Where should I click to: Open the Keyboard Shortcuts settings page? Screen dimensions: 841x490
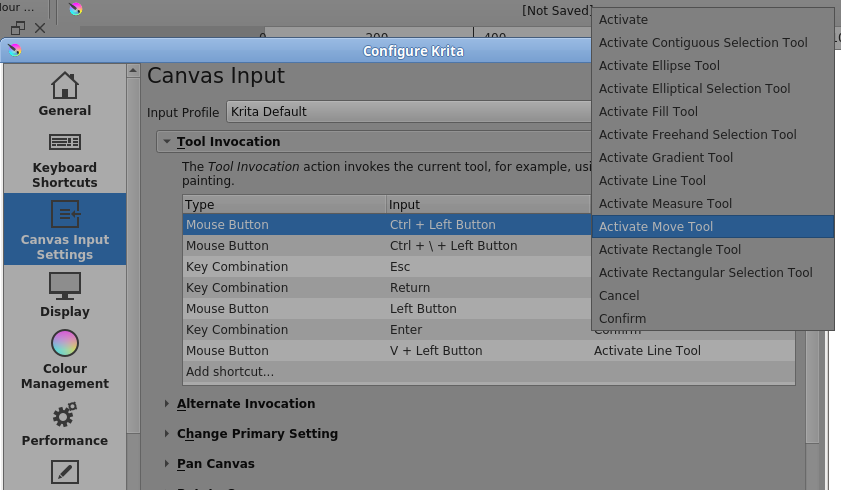pyautogui.click(x=64, y=160)
